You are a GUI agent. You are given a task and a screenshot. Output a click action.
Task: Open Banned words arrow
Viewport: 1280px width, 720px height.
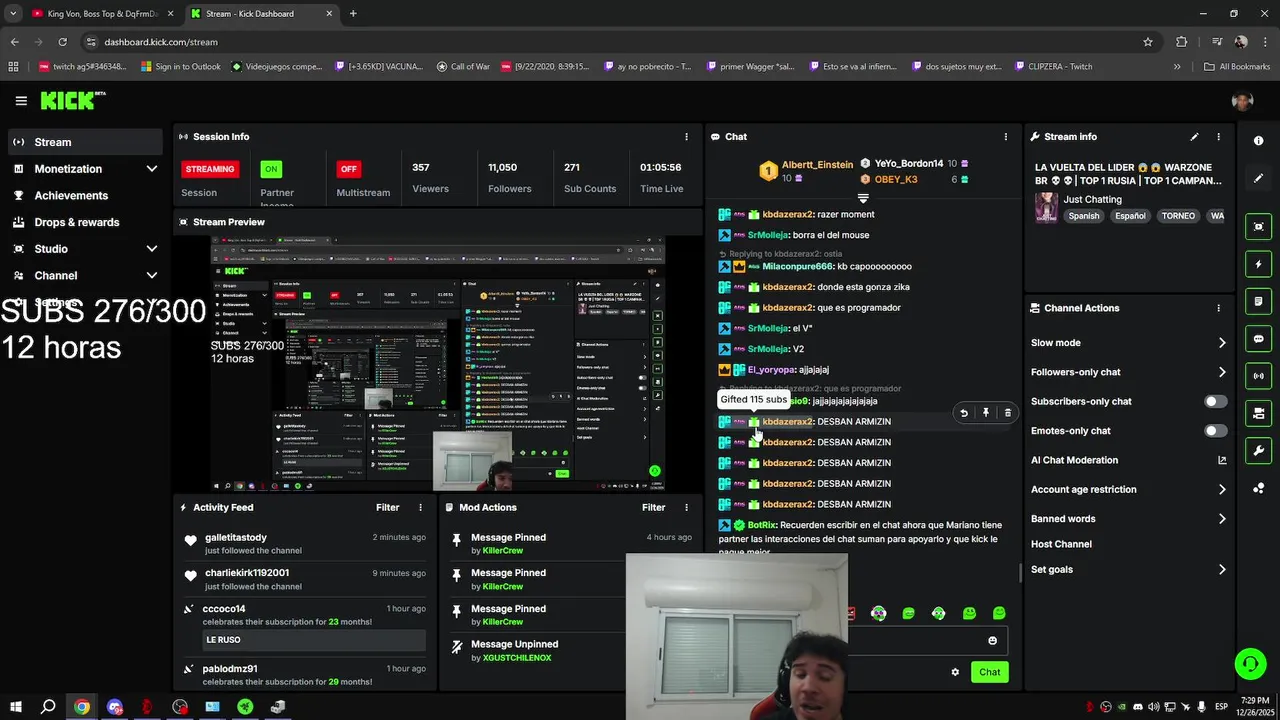[1222, 519]
